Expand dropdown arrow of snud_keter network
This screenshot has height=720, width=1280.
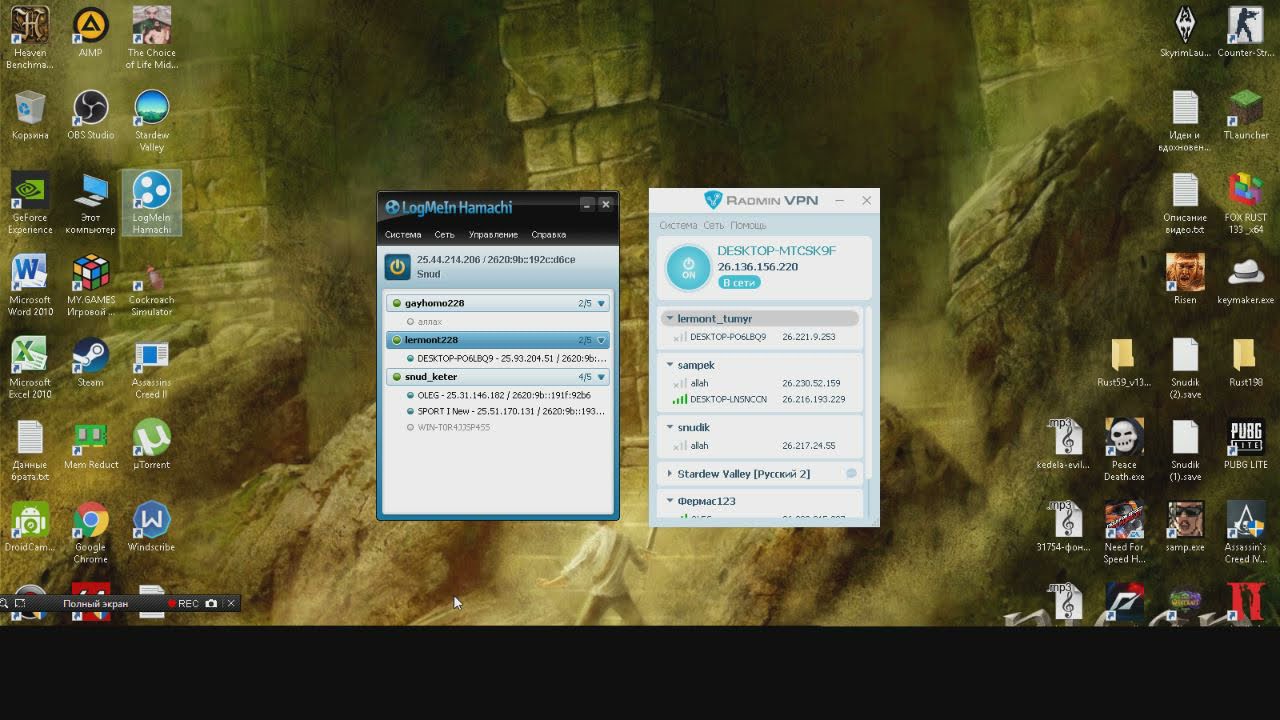pyautogui.click(x=601, y=377)
